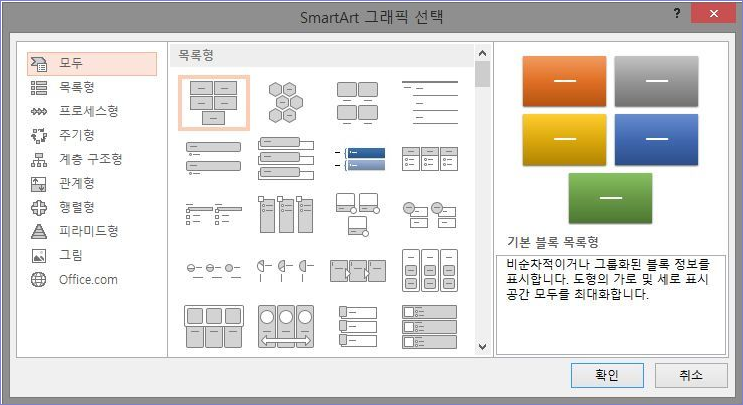Image resolution: width=743 pixels, height=405 pixels.
Task: Click the 목록형 gallery section header
Action: [x=322, y=55]
